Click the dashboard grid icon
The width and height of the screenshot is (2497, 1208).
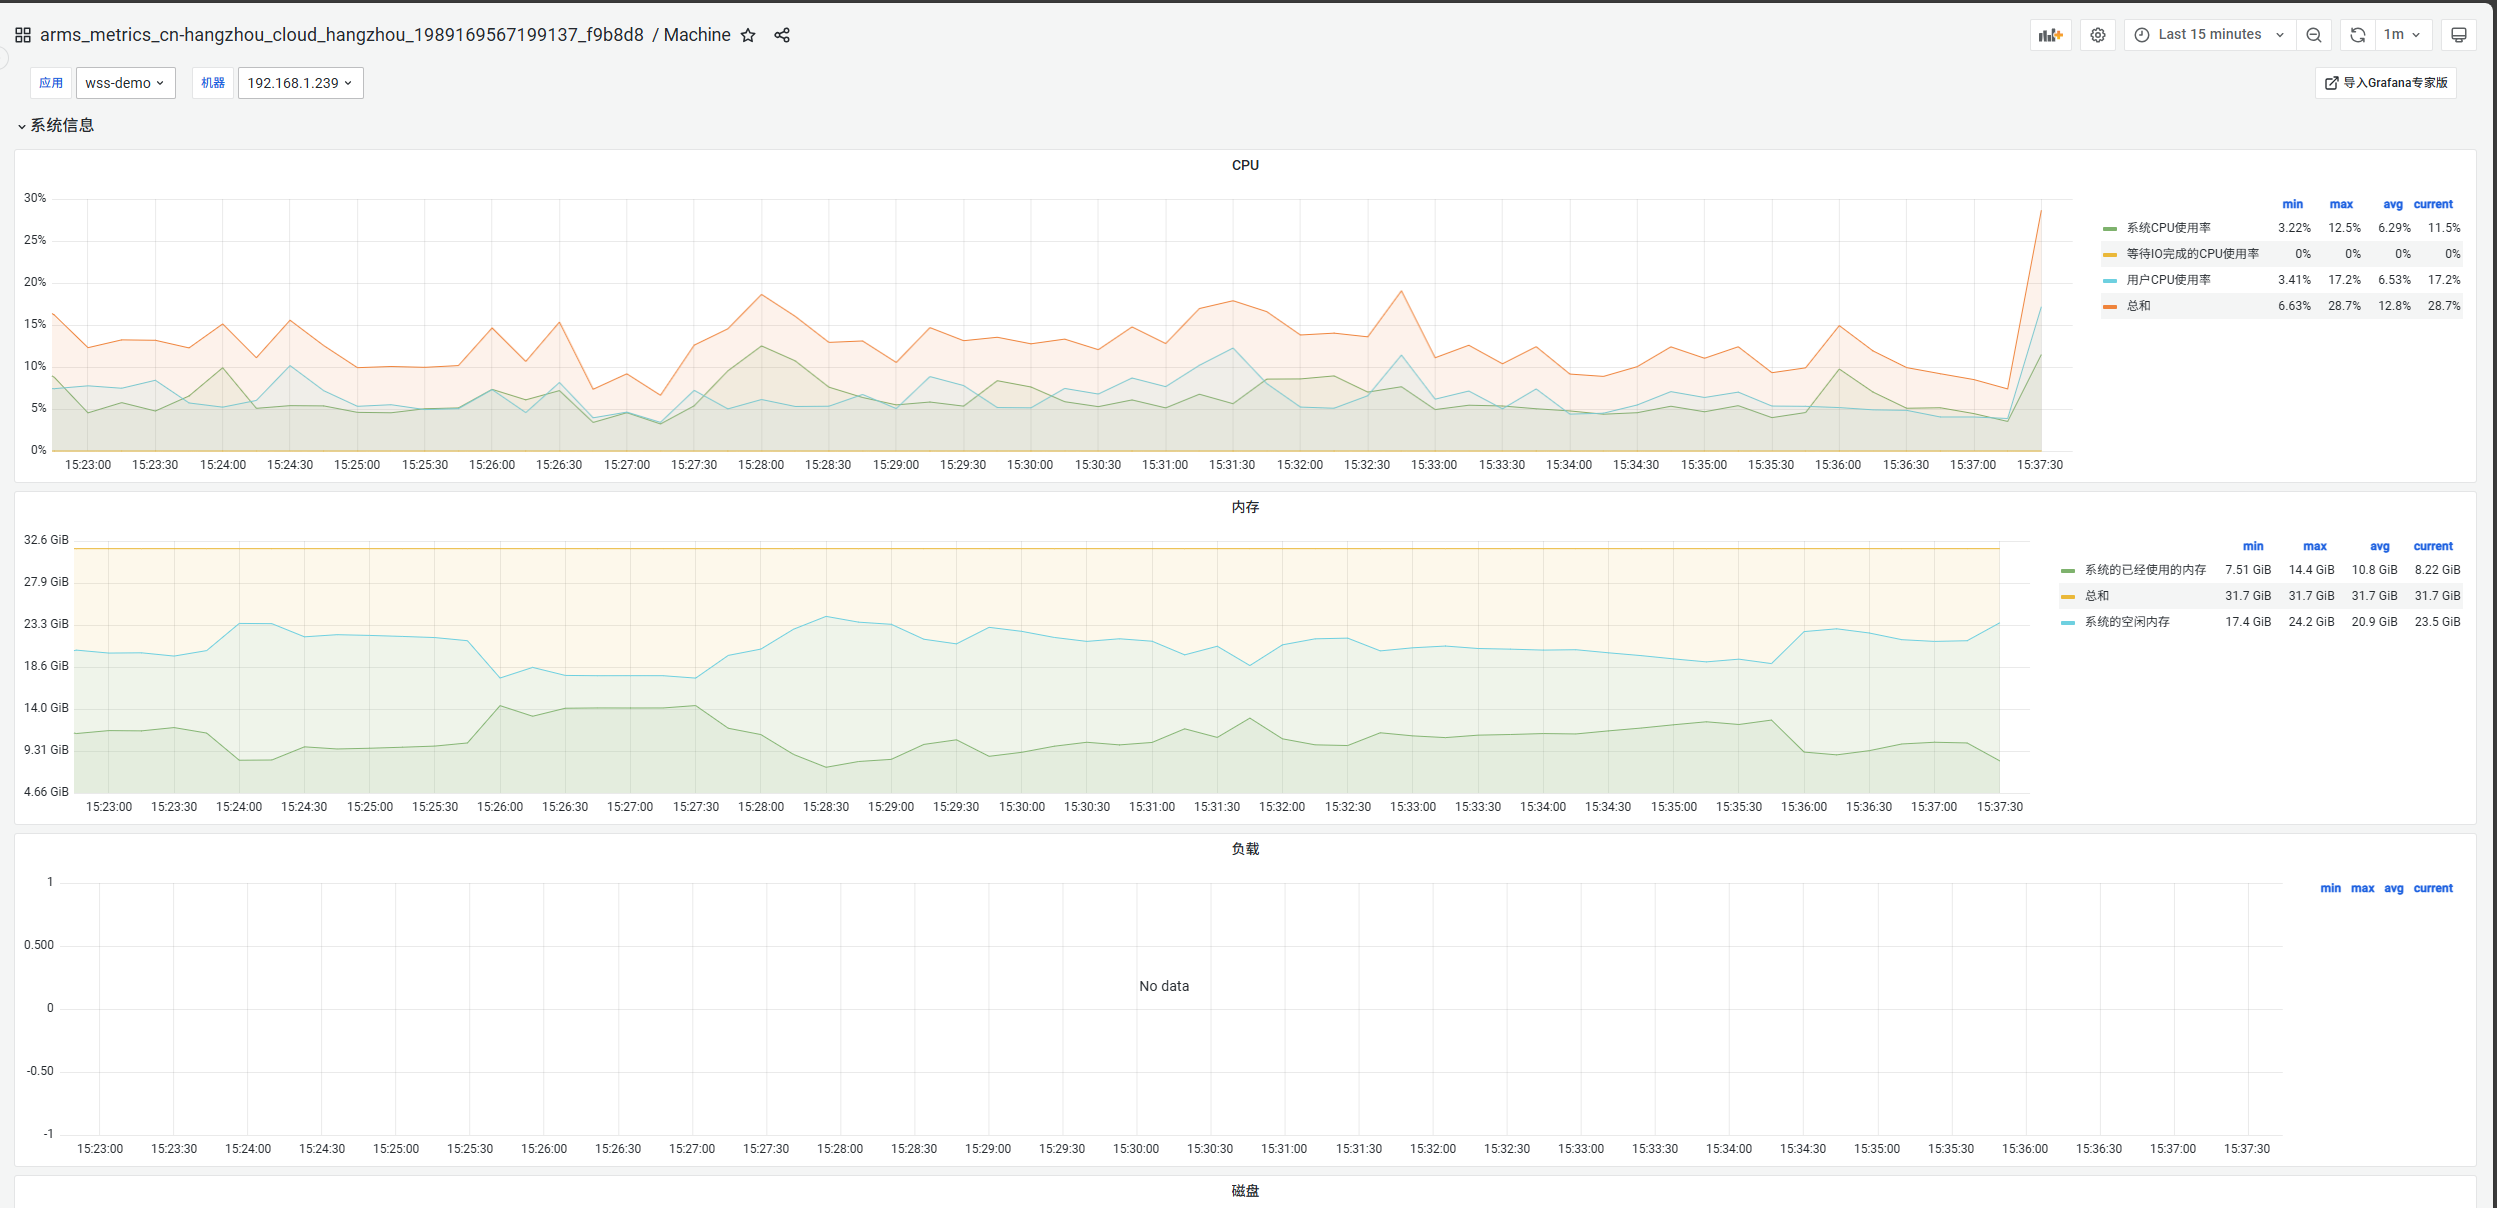point(23,35)
